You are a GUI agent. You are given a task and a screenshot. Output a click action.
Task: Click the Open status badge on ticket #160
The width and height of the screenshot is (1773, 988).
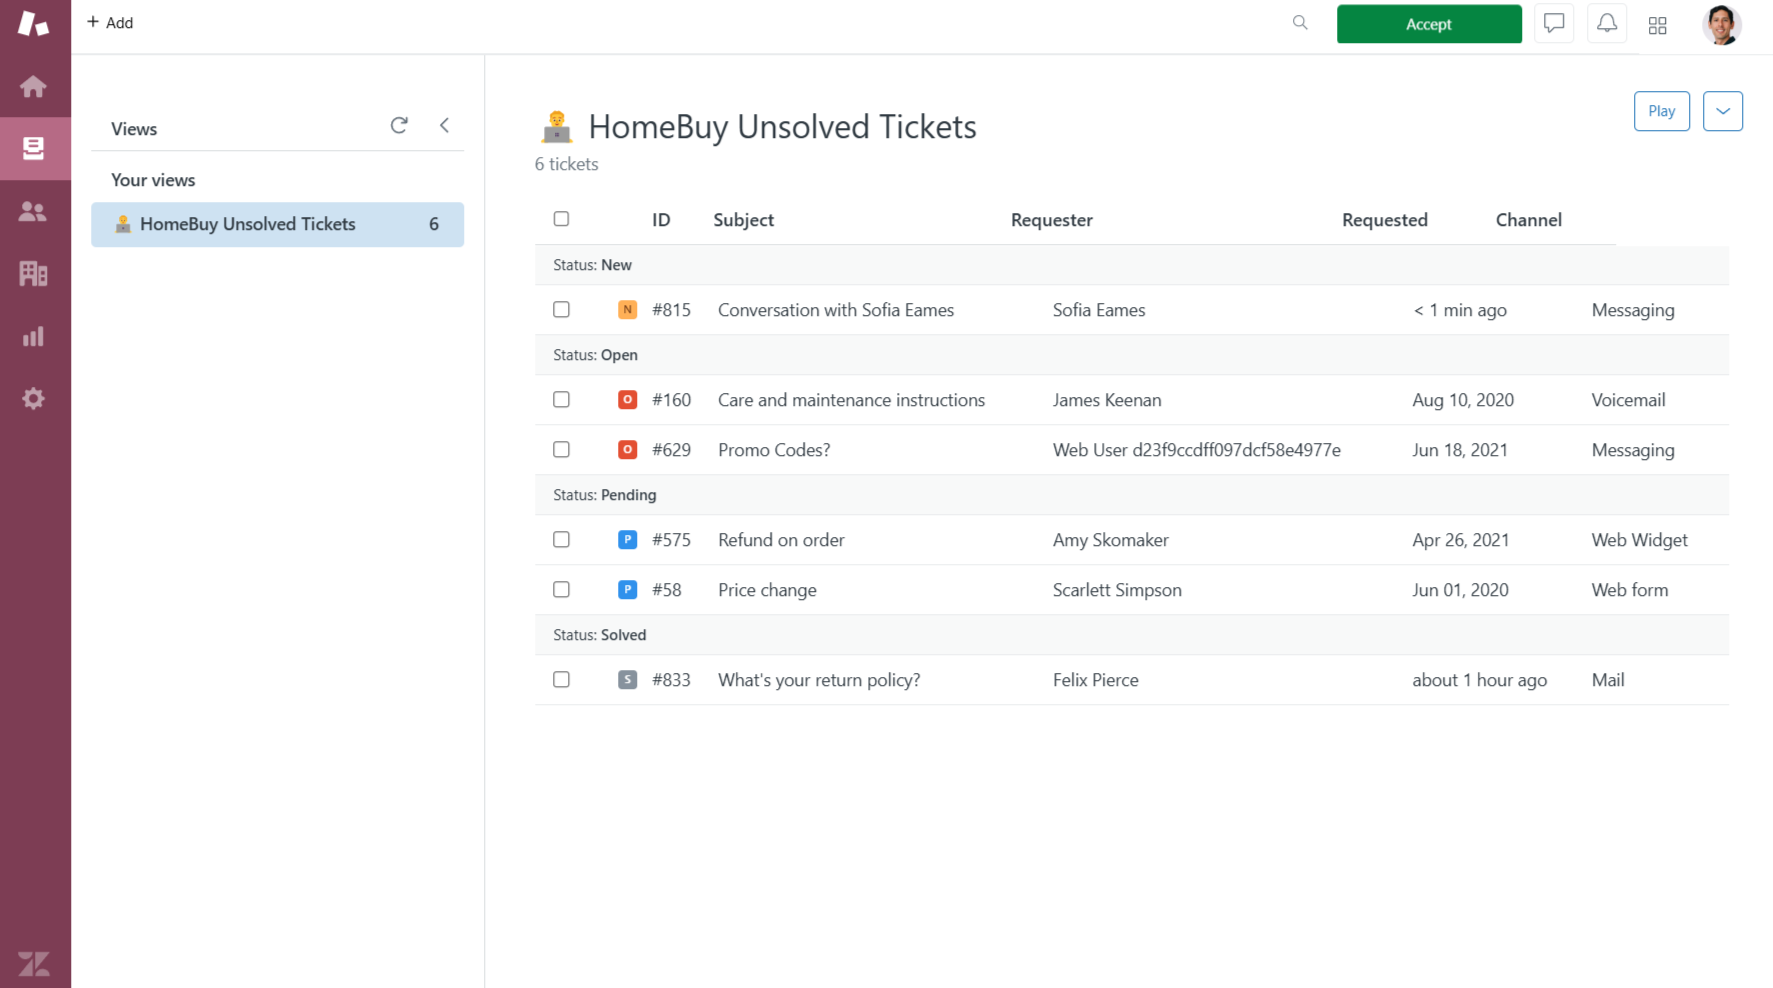click(x=627, y=400)
